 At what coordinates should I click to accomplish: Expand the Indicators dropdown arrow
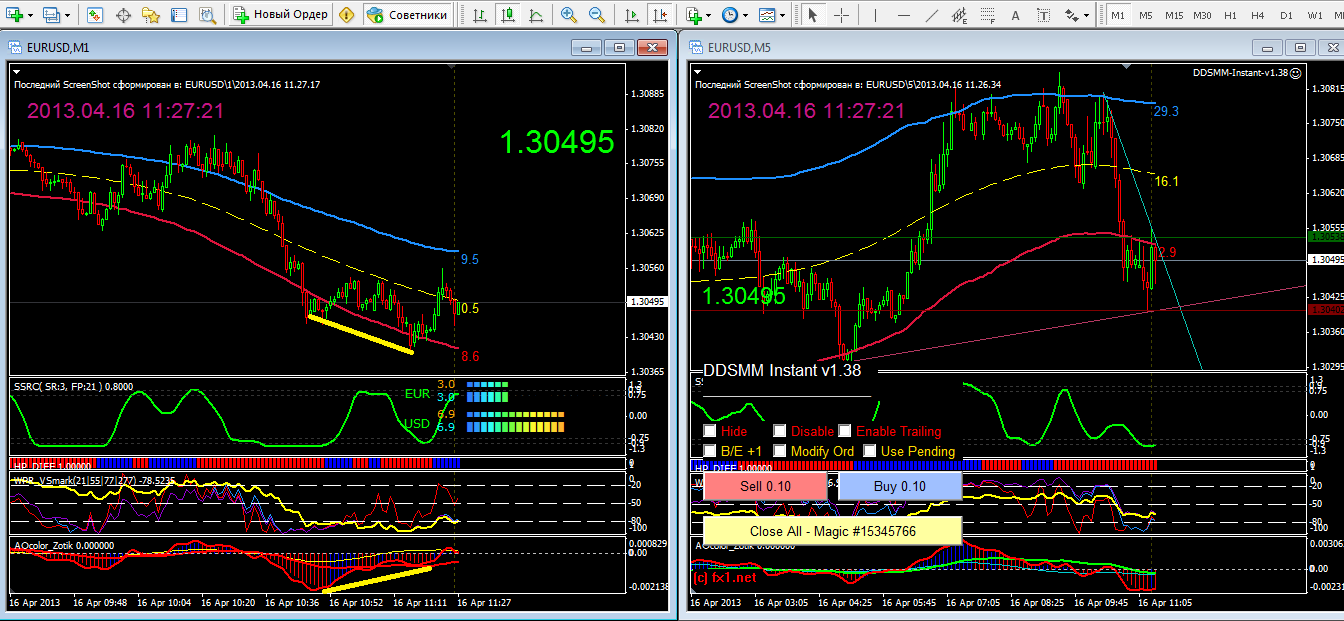709,15
